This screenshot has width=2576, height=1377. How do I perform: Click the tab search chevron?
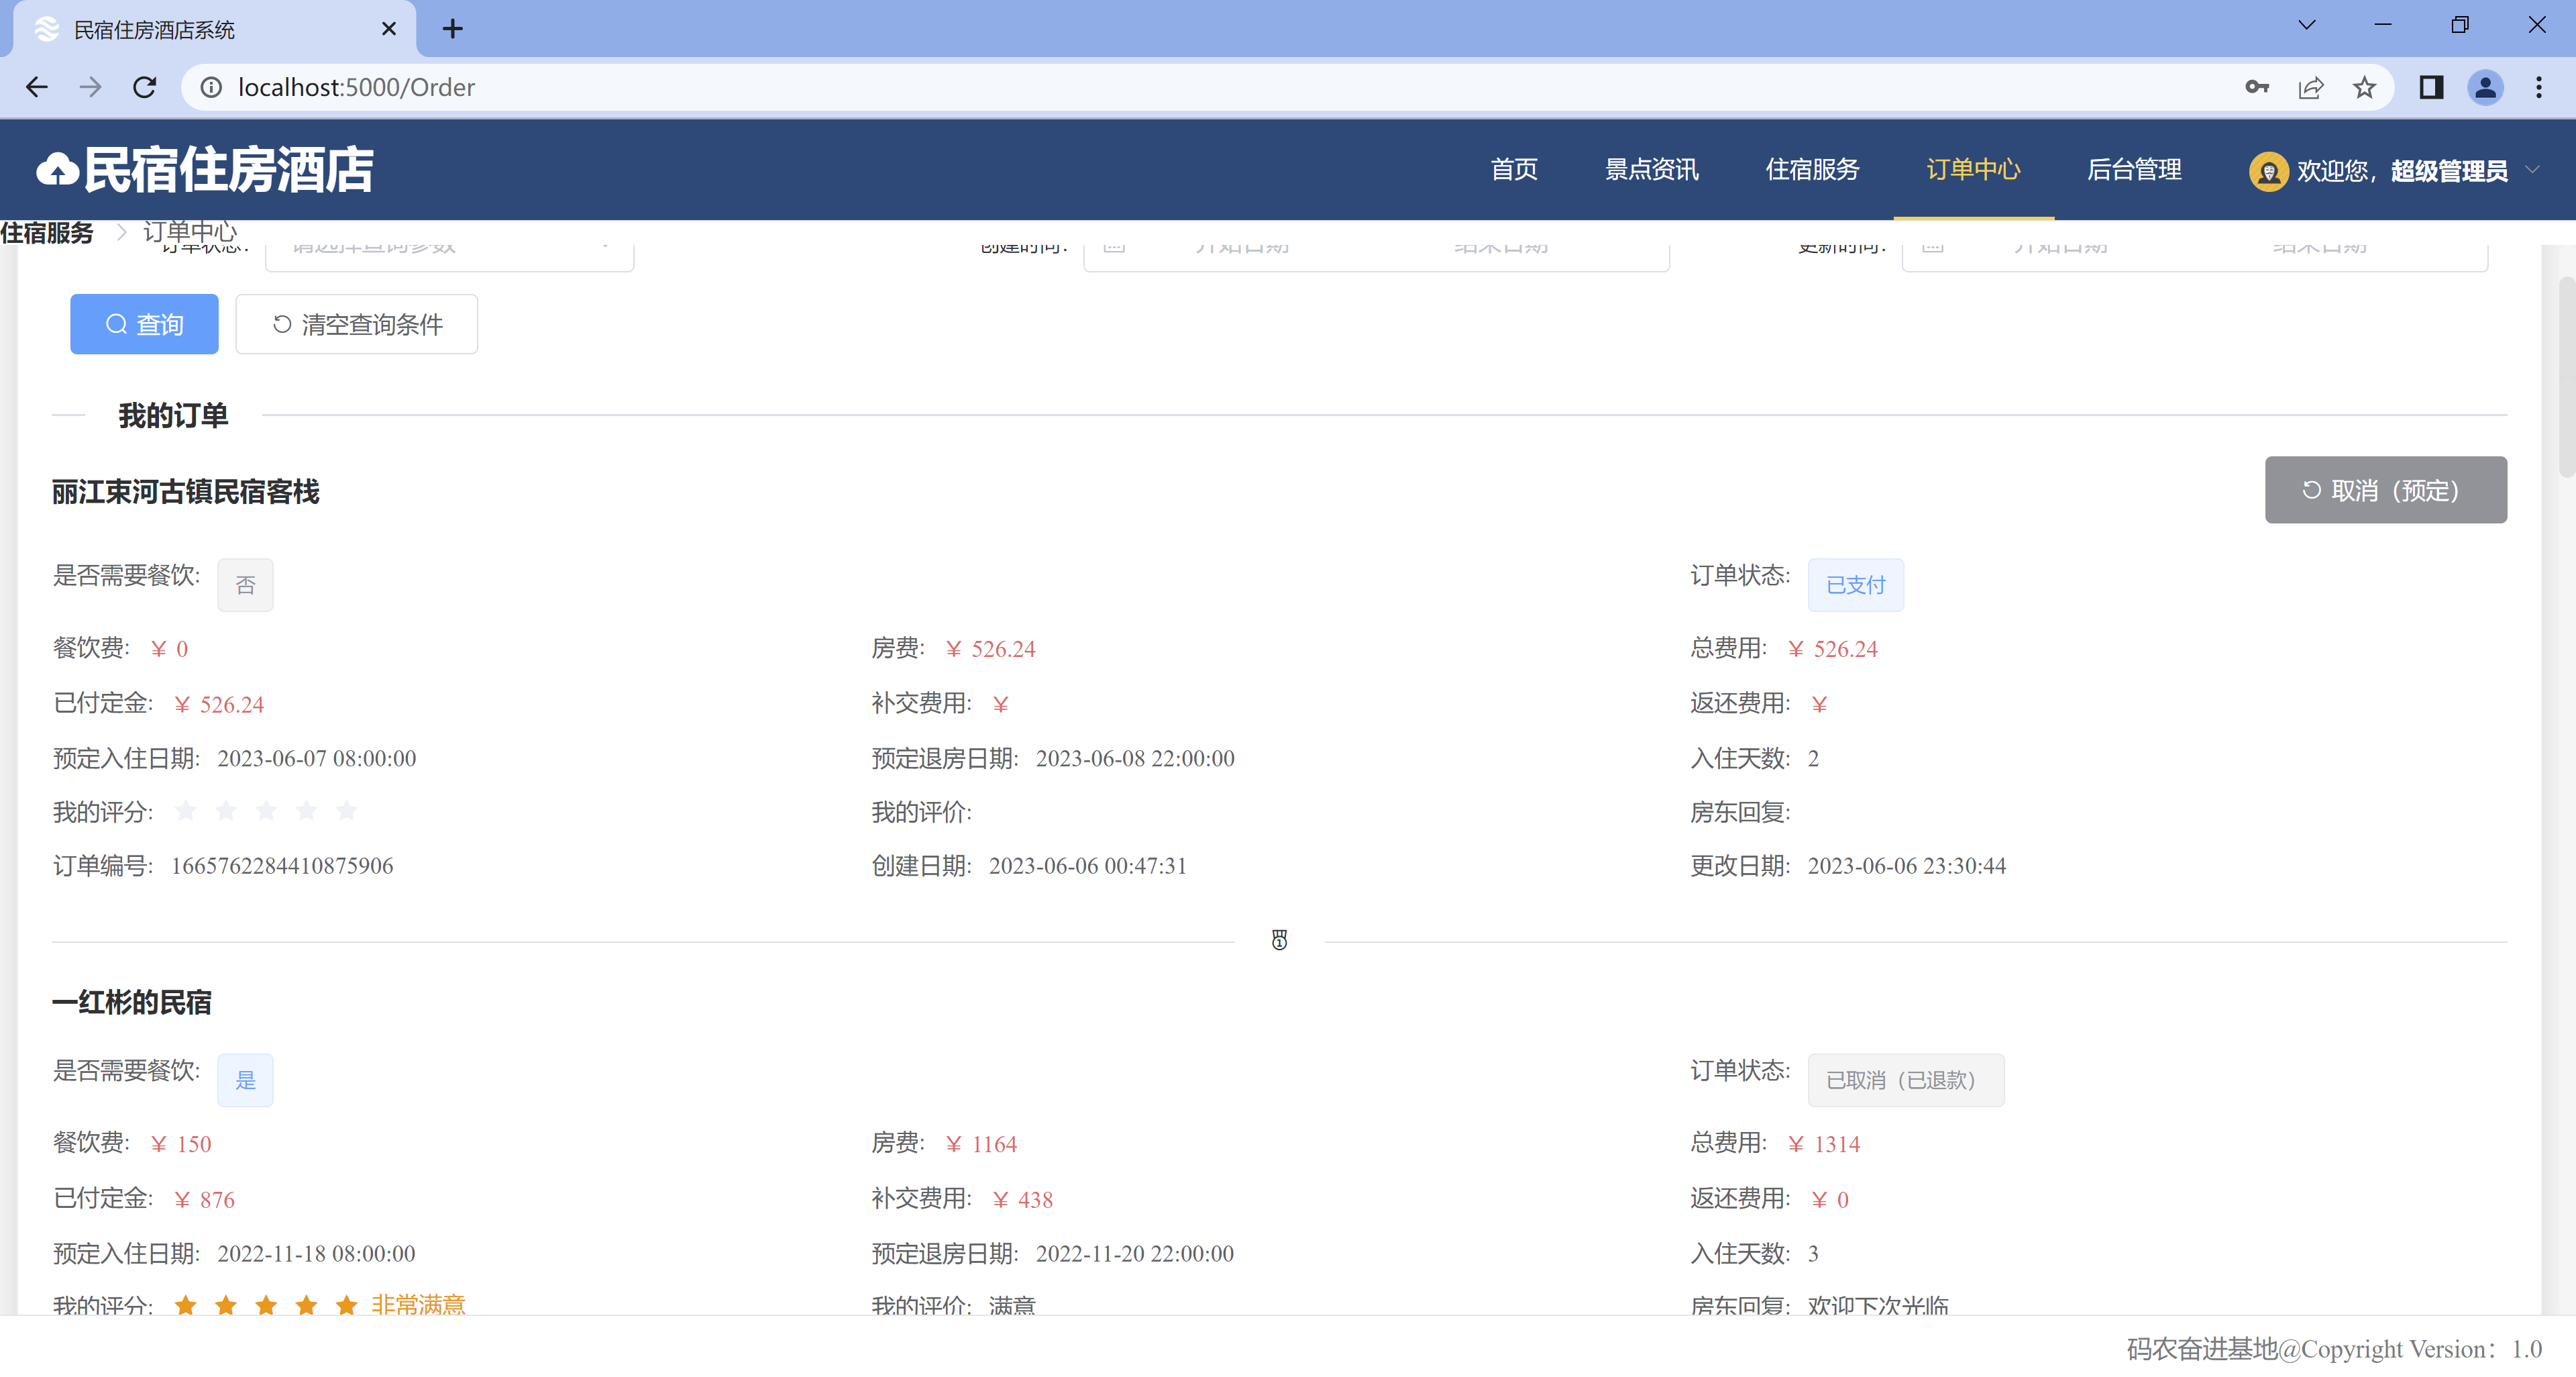pyautogui.click(x=2307, y=25)
